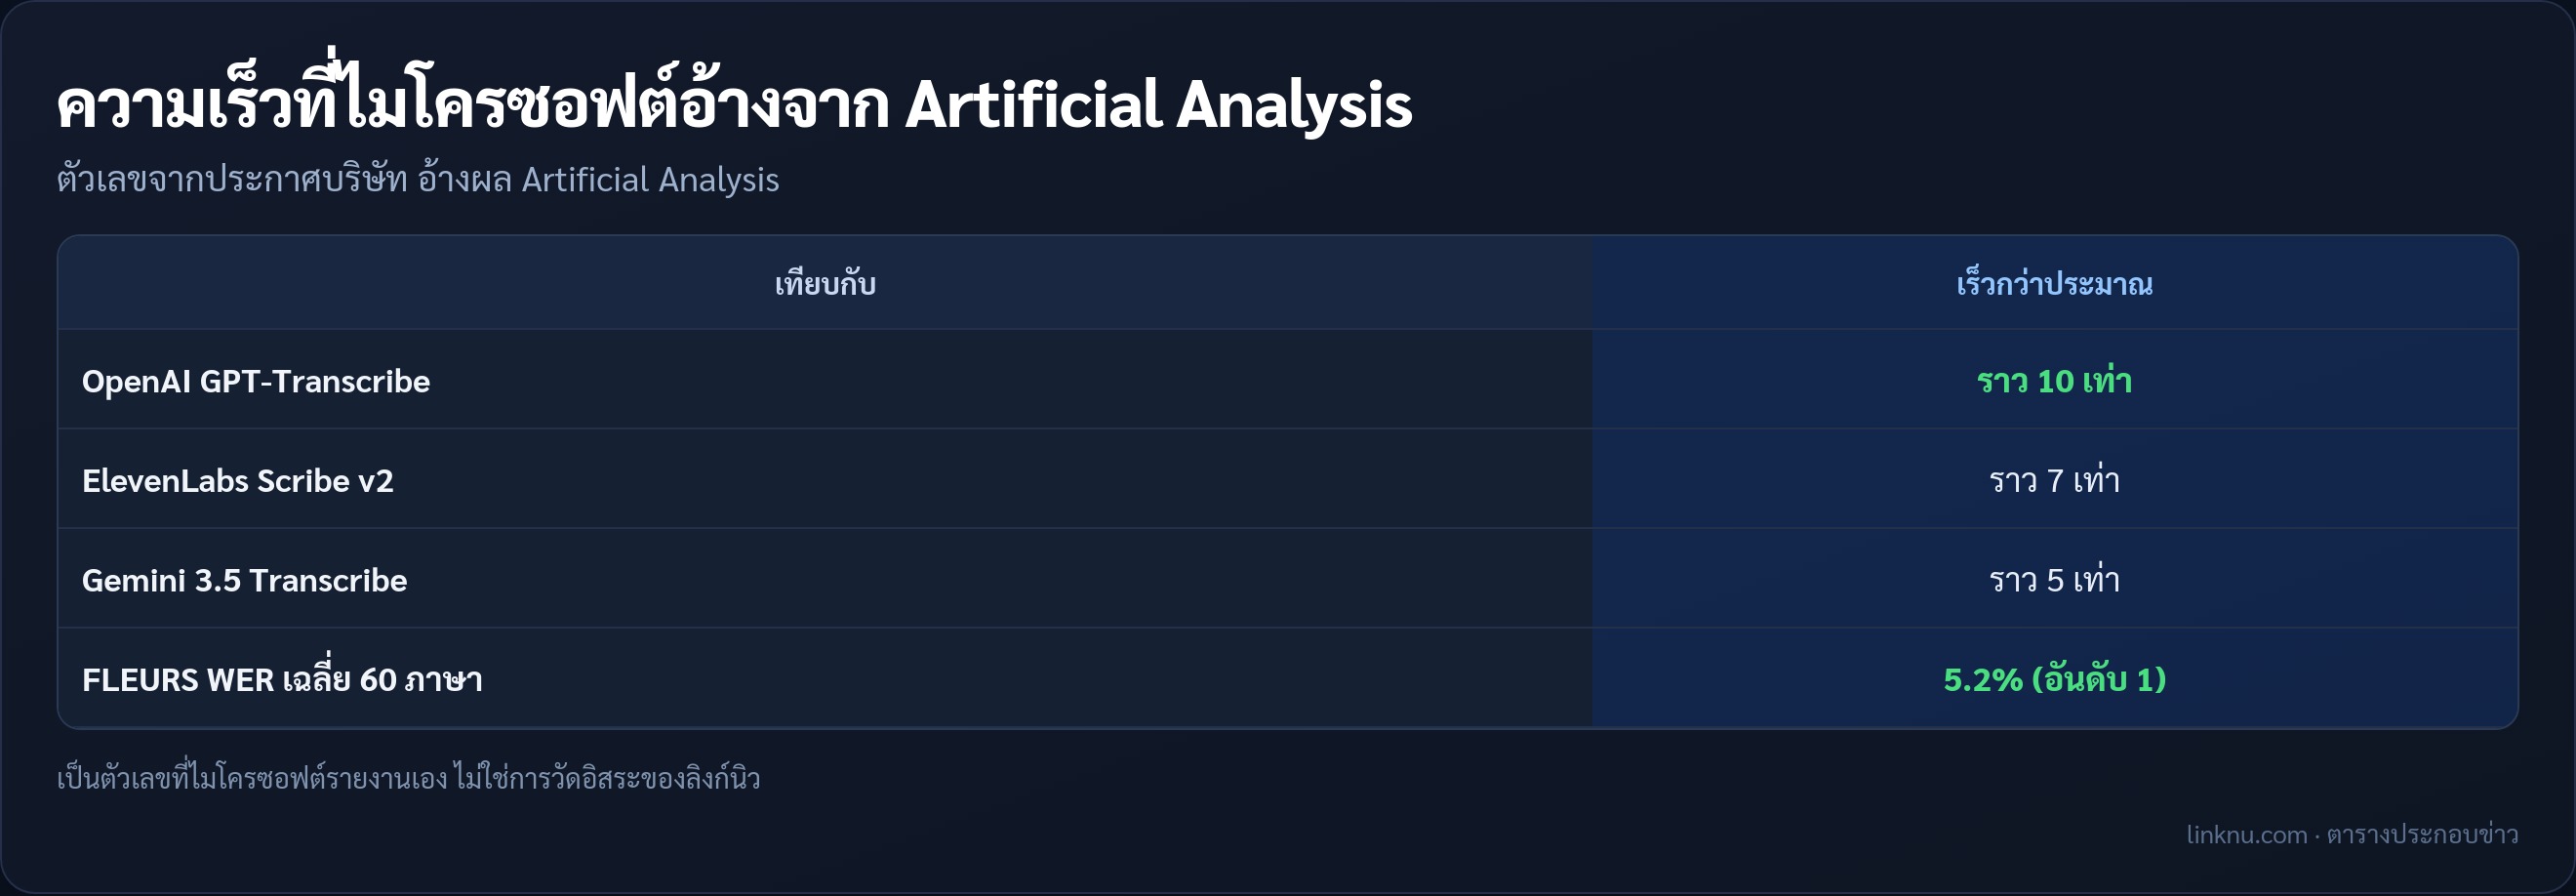
Task: Select the OpenAI GPT-Transcribe row label
Action: click(x=256, y=381)
